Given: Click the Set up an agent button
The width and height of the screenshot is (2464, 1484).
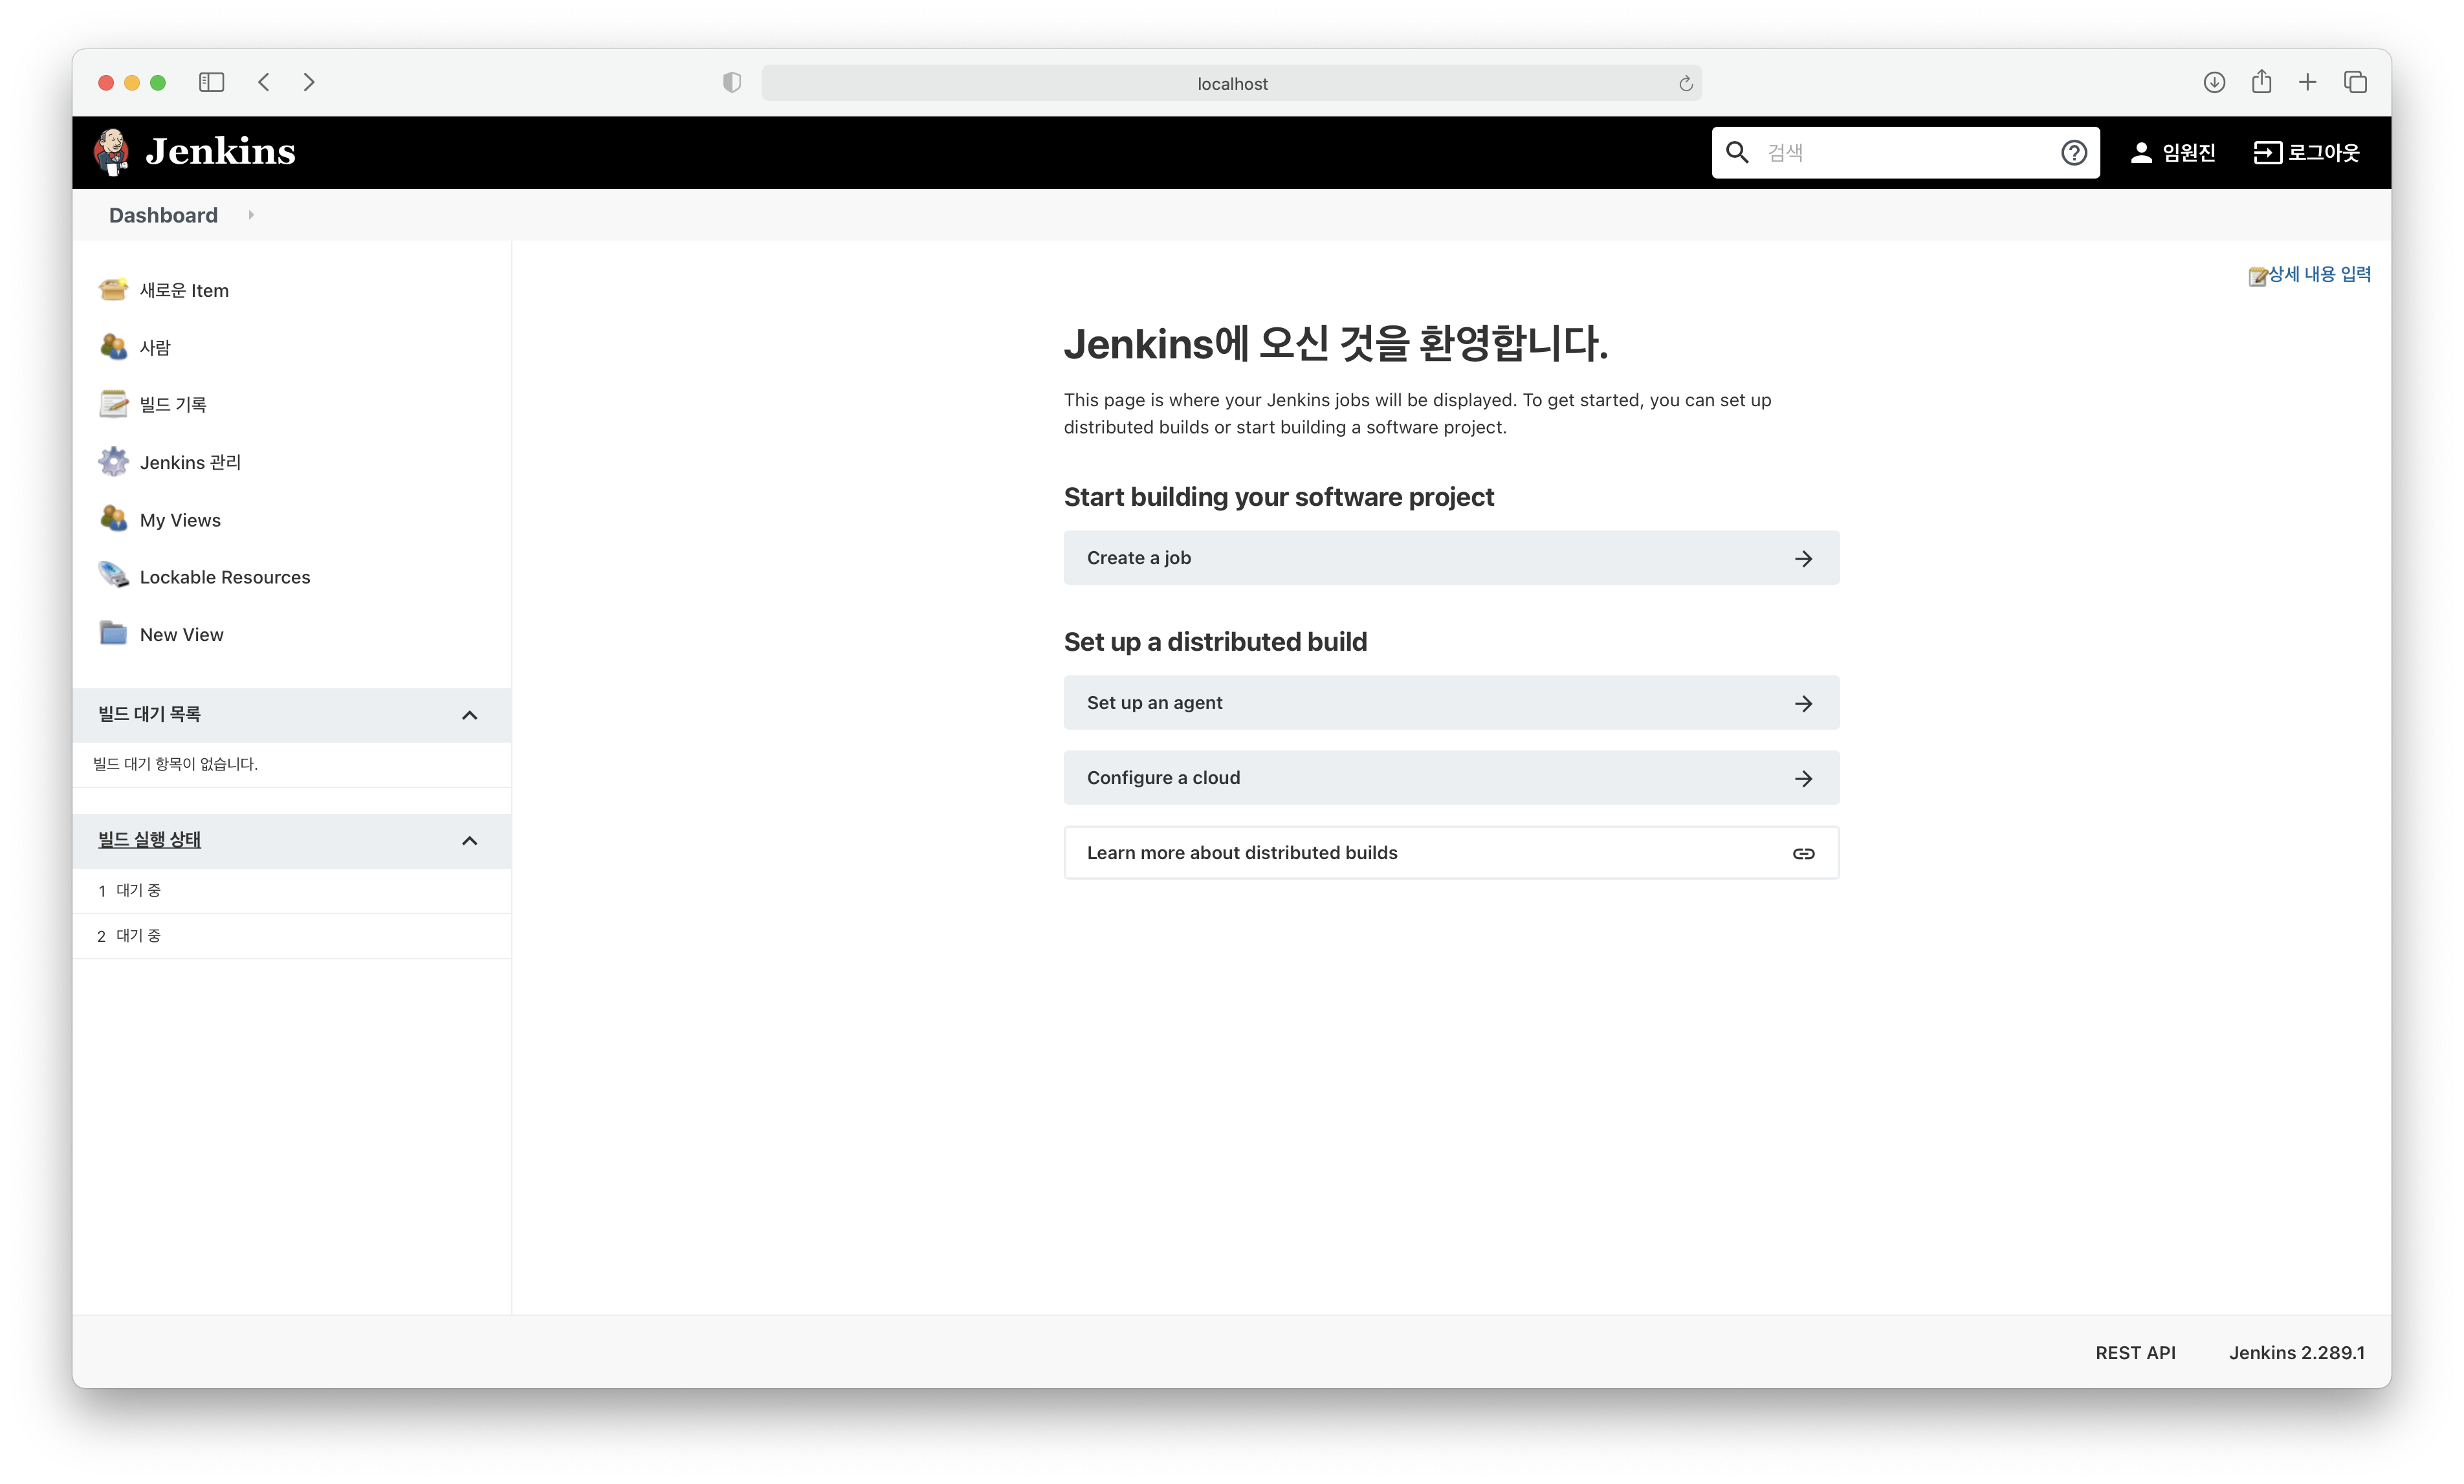Looking at the screenshot, I should click(x=1450, y=703).
